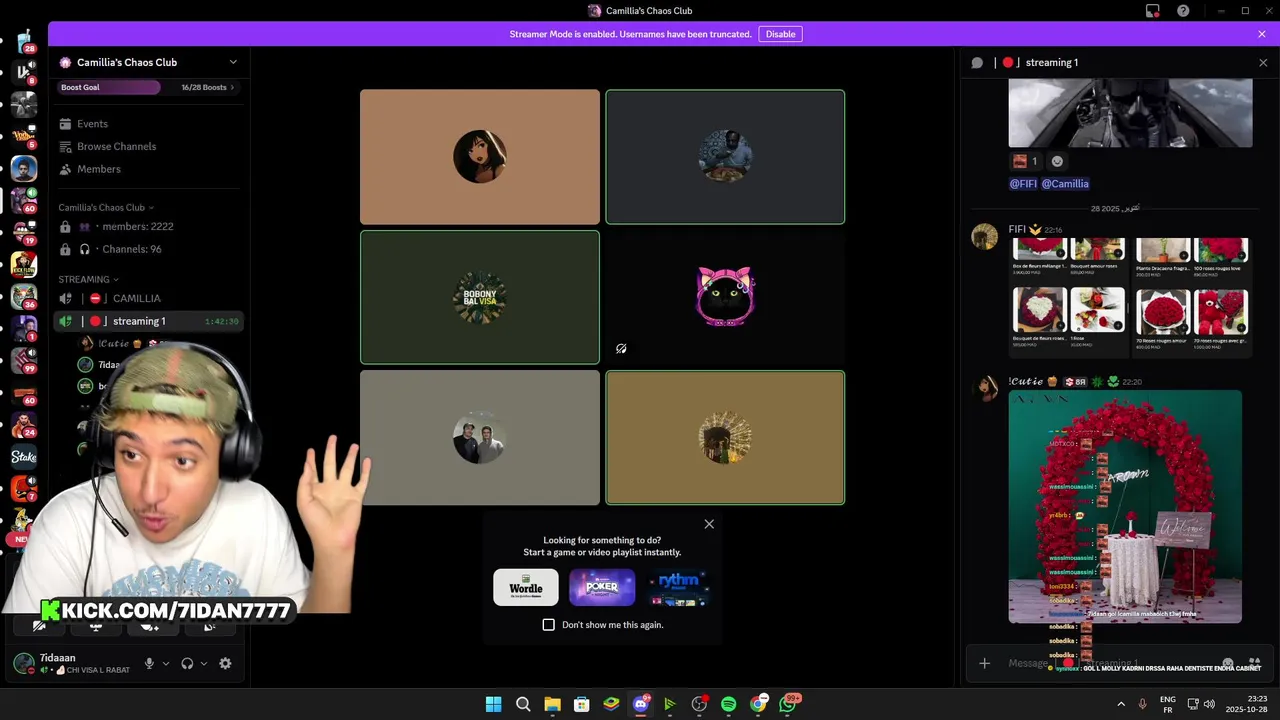Open Discord taskbar icon

click(x=641, y=704)
